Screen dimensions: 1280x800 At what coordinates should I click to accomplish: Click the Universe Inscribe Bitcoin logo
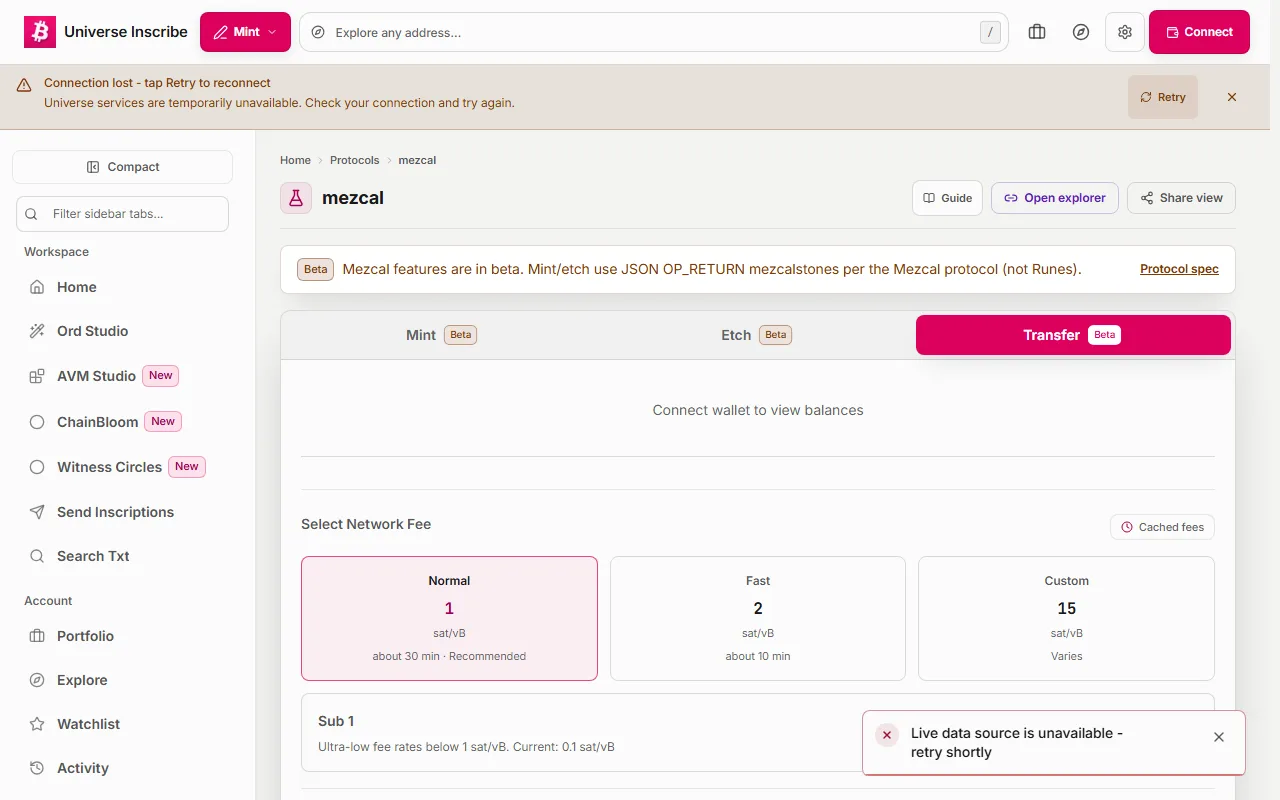pos(40,32)
